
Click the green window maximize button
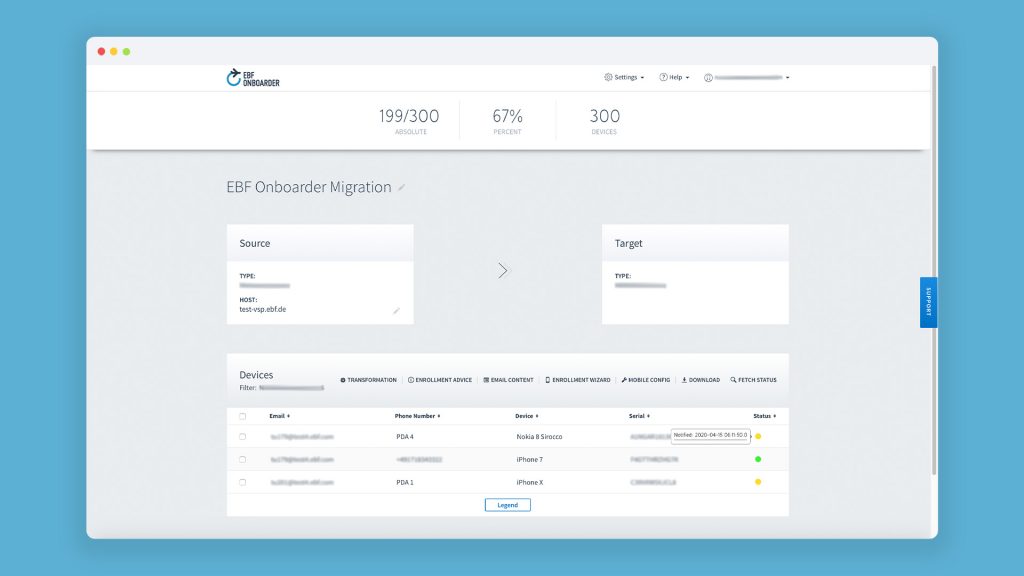(127, 52)
